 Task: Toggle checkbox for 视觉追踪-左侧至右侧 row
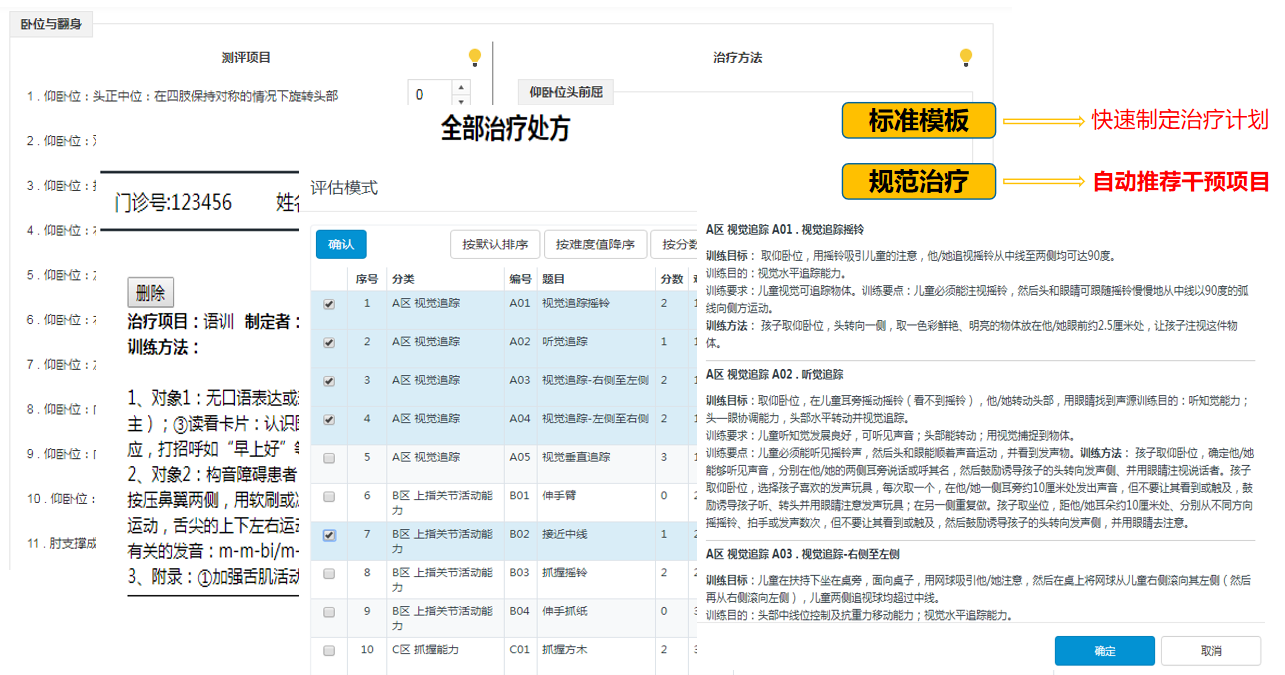[329, 419]
